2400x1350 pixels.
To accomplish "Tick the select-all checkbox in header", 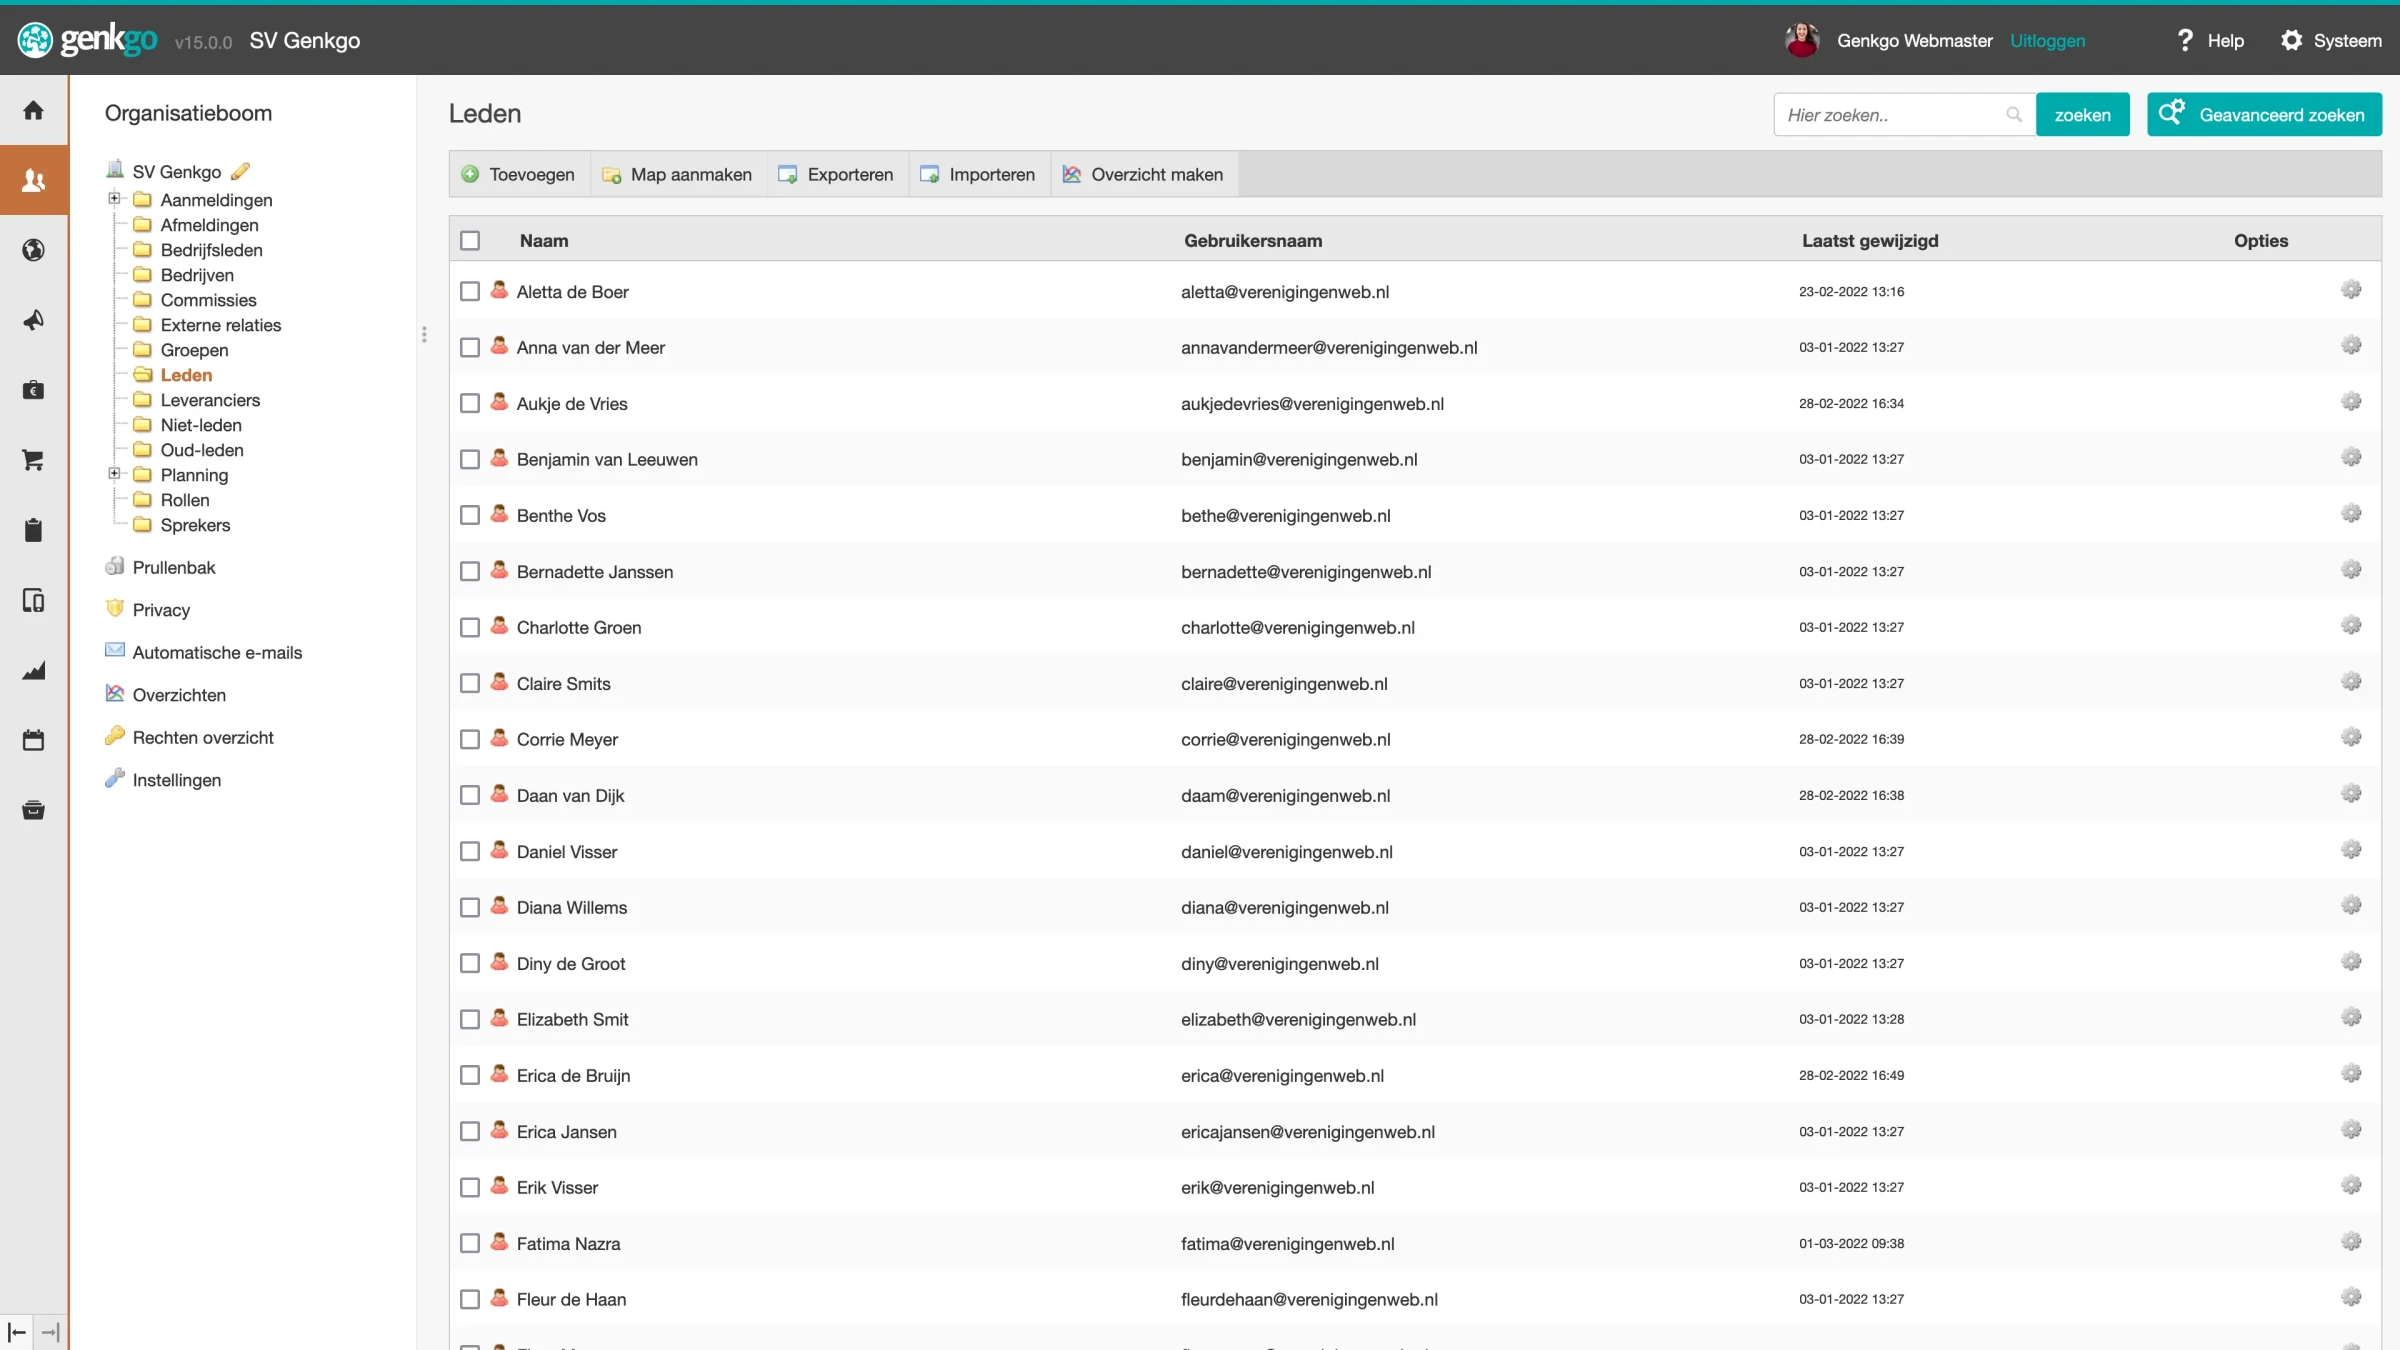I will pos(470,240).
